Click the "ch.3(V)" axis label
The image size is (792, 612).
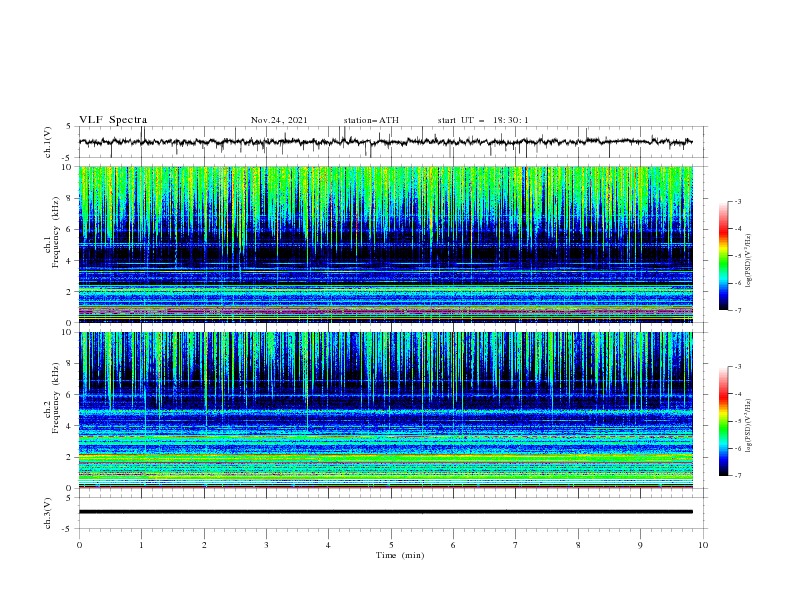tap(48, 513)
